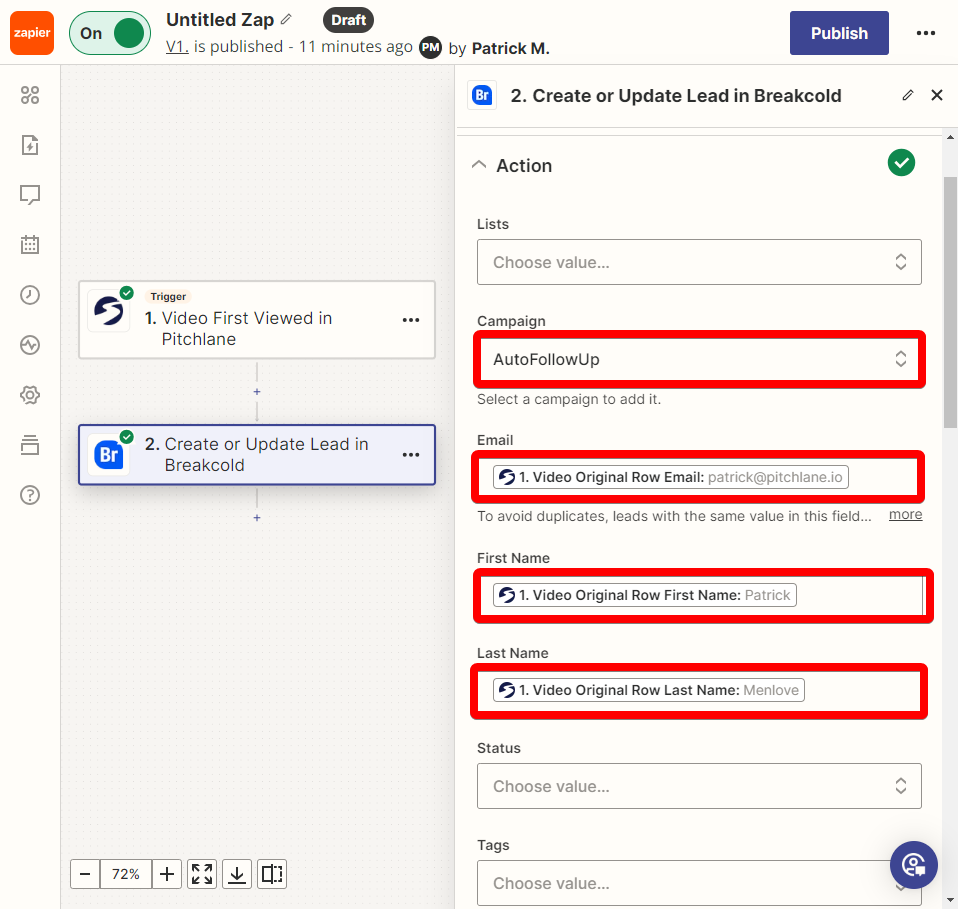Open the Campaign AutoFollowUp dropdown
Image resolution: width=958 pixels, height=909 pixels.
click(x=699, y=359)
